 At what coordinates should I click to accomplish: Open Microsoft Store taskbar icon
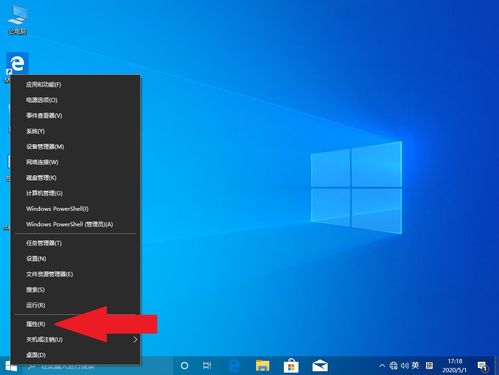pyautogui.click(x=291, y=366)
